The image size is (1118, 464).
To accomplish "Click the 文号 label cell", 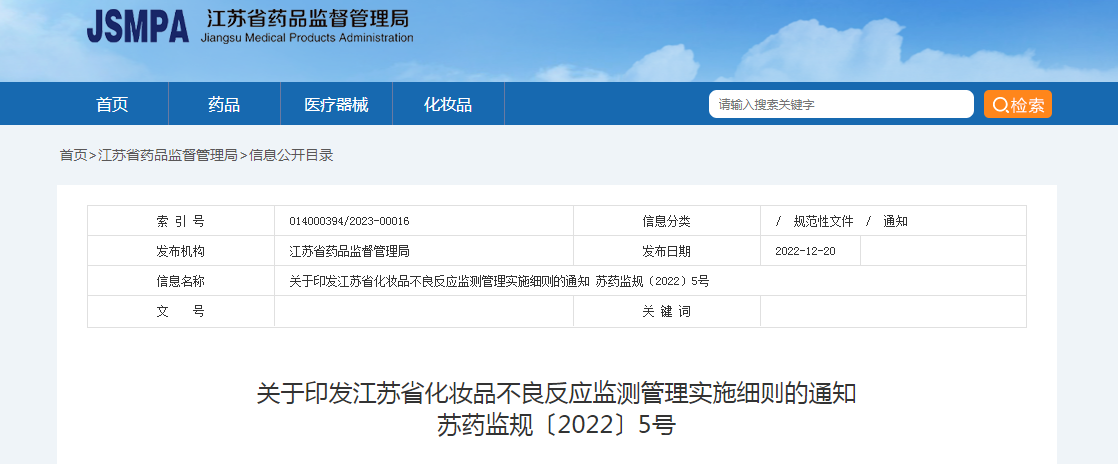I will [x=180, y=311].
